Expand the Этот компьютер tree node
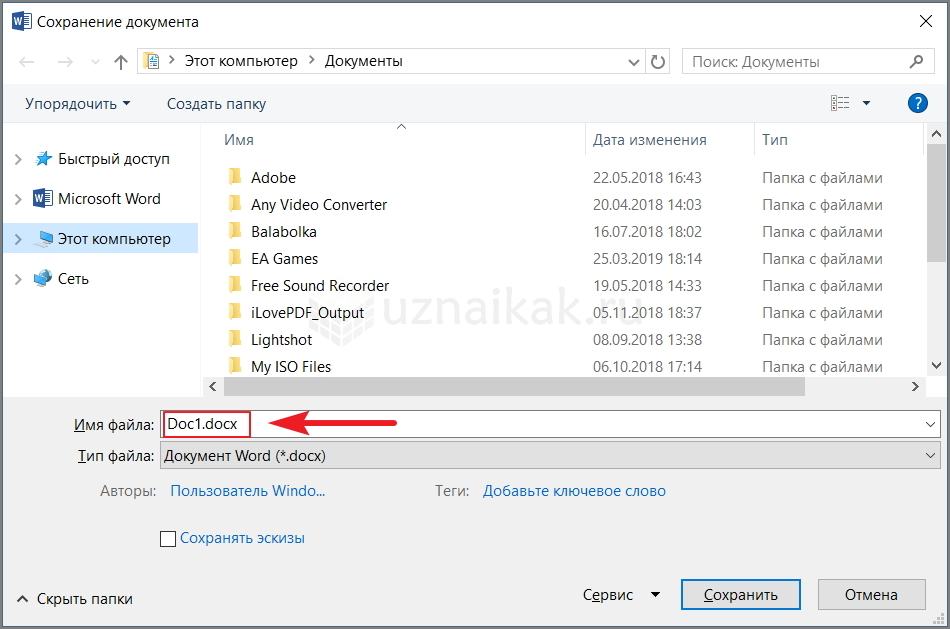The width and height of the screenshot is (950, 629). point(18,239)
